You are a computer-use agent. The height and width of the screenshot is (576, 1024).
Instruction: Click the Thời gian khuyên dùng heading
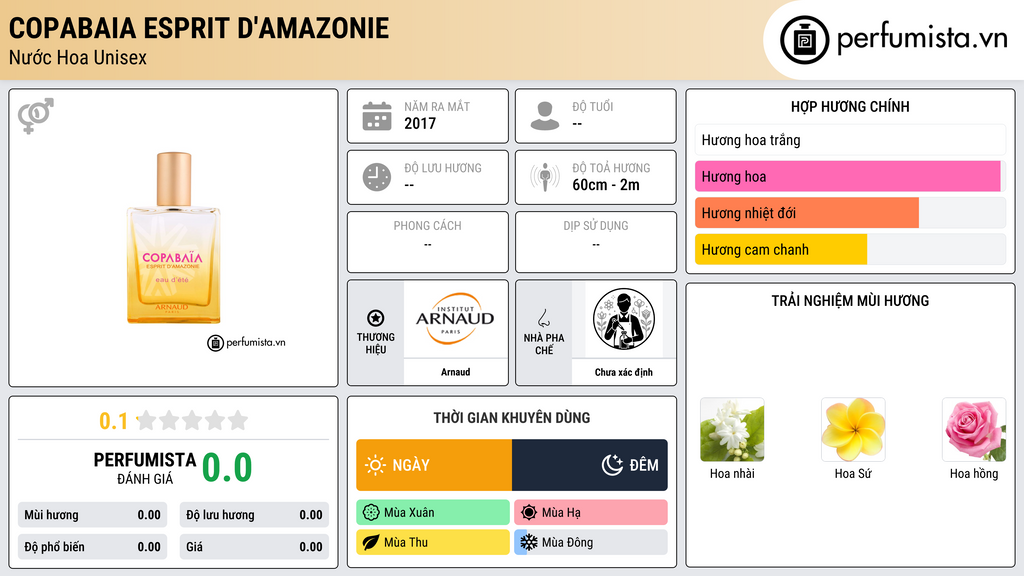(x=512, y=418)
